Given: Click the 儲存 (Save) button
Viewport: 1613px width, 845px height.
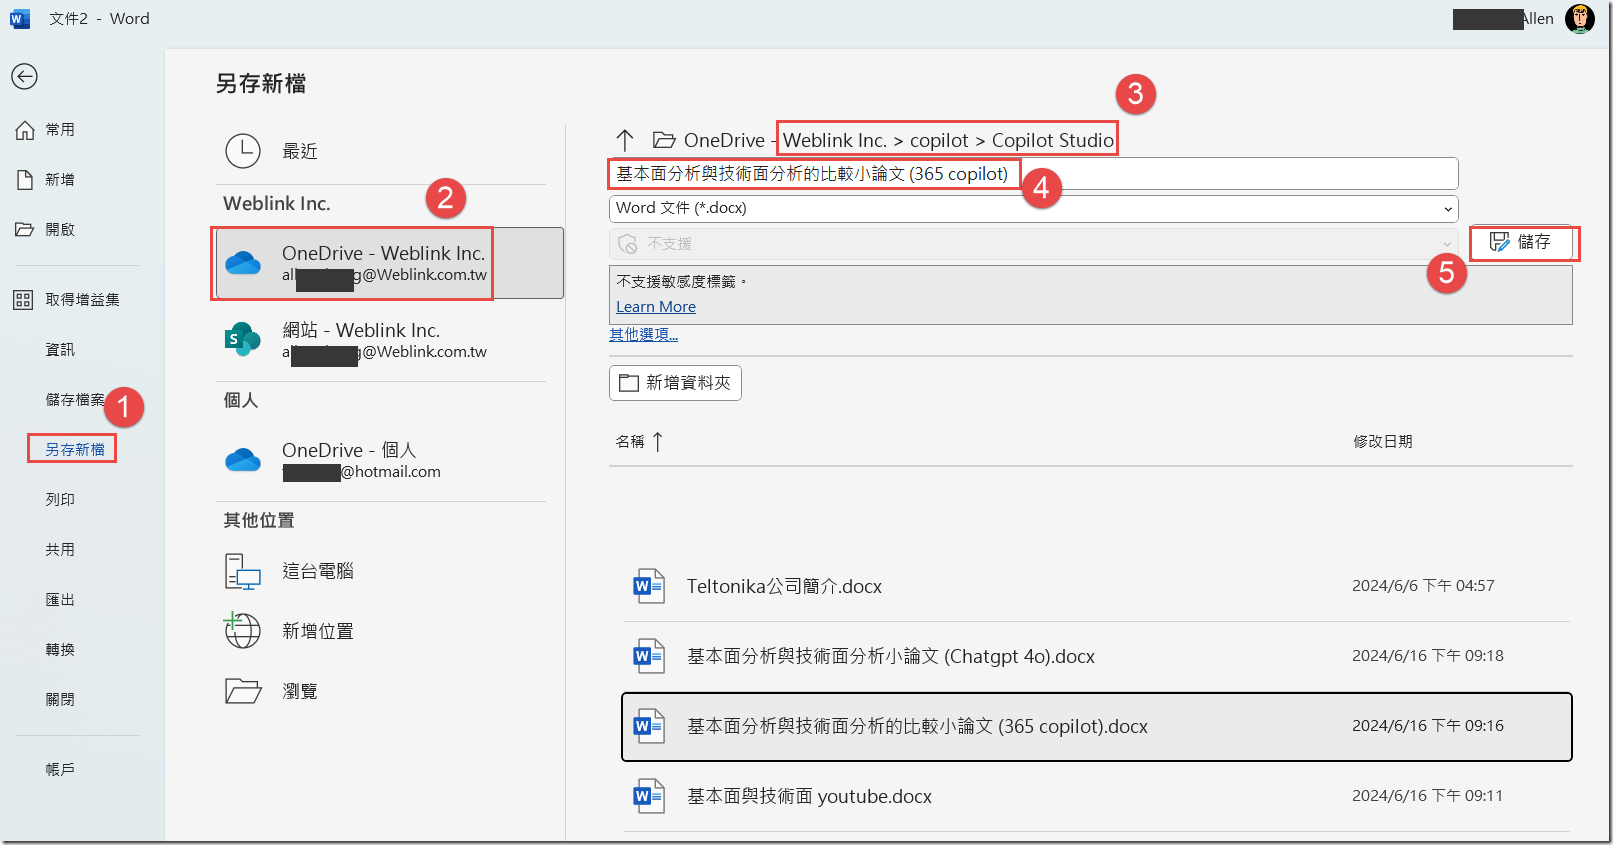Looking at the screenshot, I should [1521, 242].
